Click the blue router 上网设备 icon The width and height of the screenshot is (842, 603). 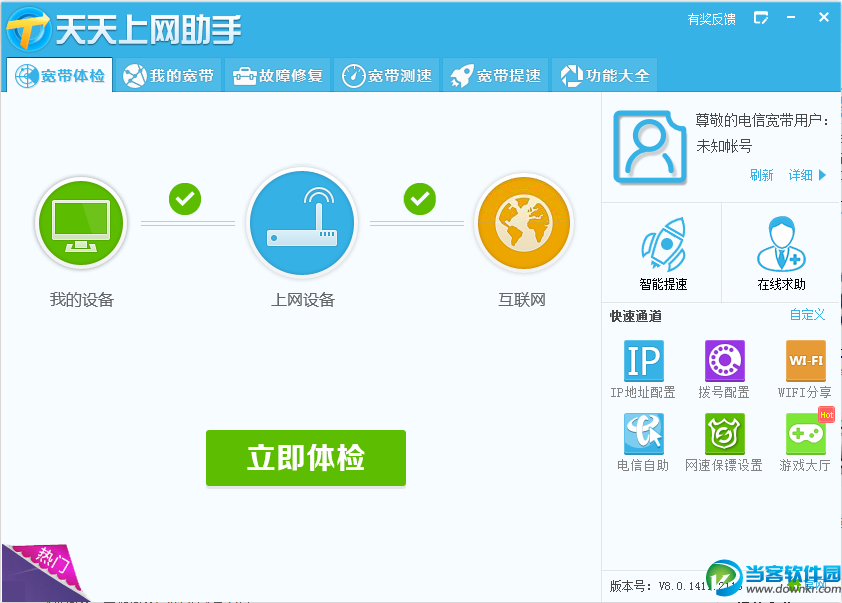(x=302, y=222)
